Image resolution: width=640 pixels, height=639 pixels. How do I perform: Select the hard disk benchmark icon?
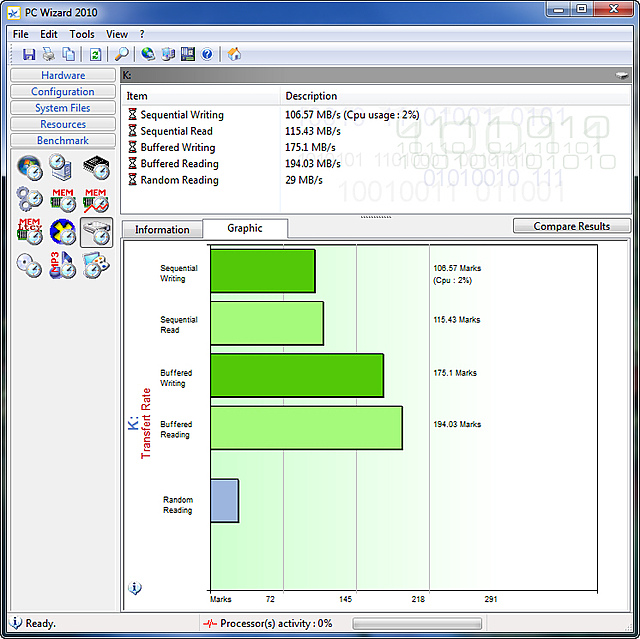coord(96,232)
